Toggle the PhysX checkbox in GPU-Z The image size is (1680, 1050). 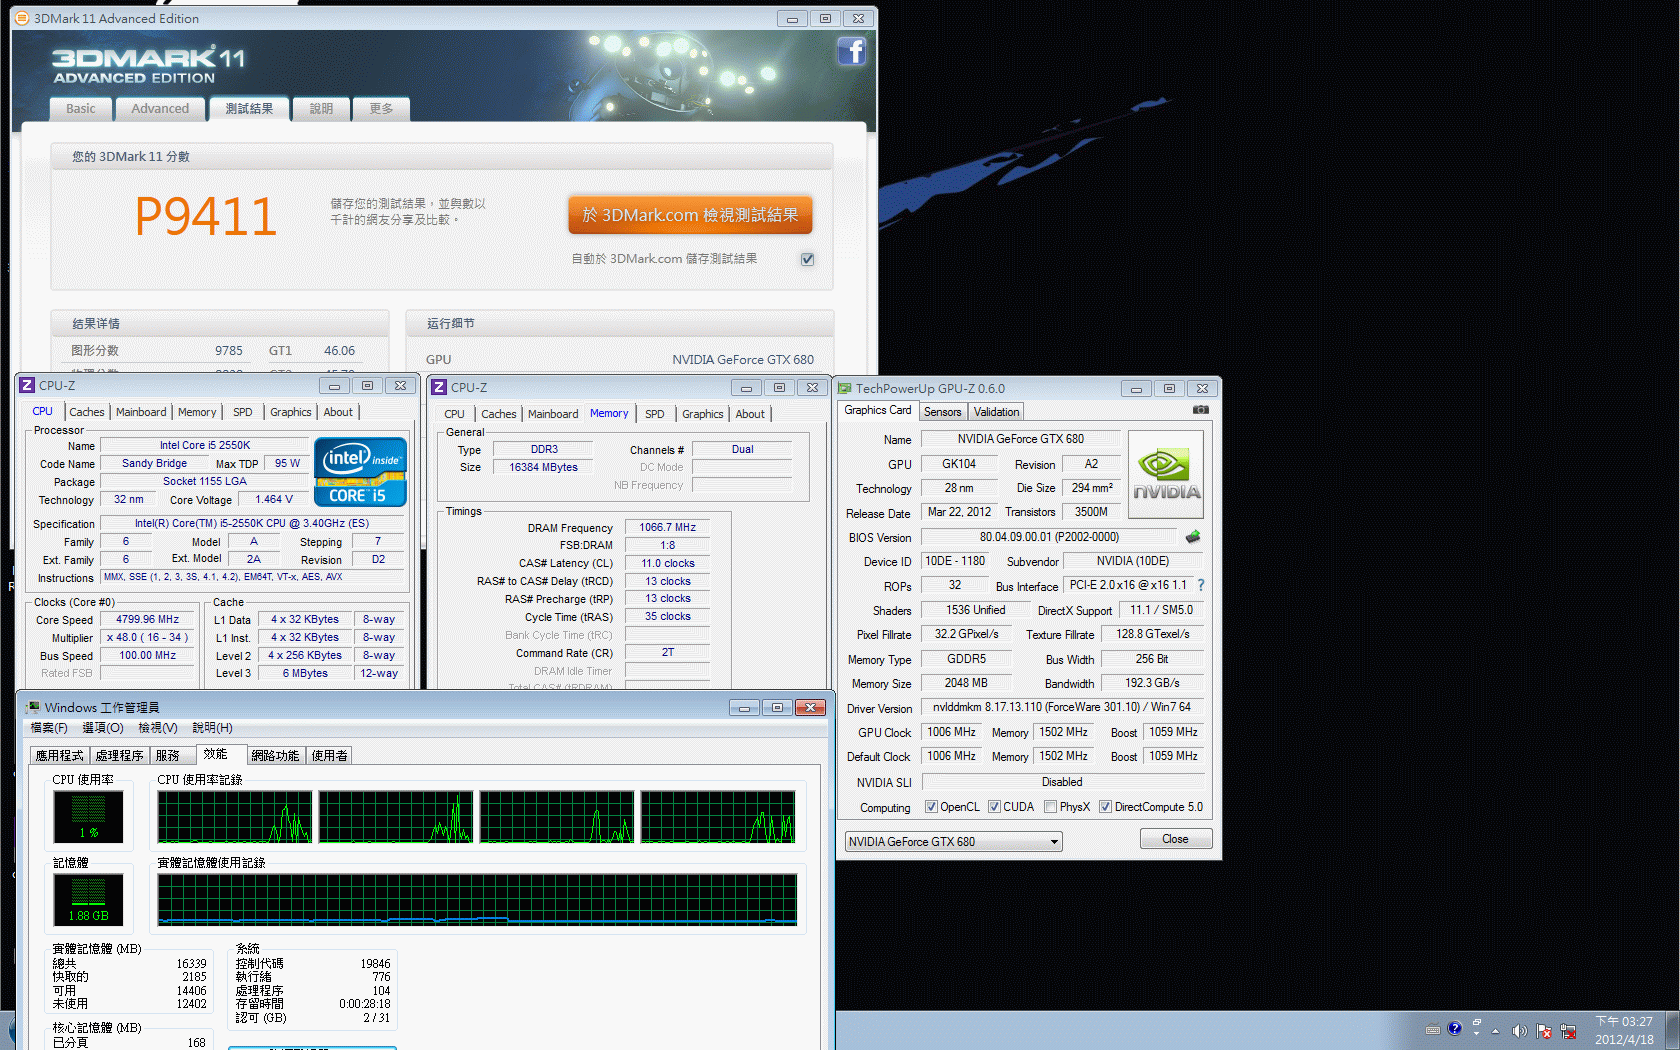1050,807
